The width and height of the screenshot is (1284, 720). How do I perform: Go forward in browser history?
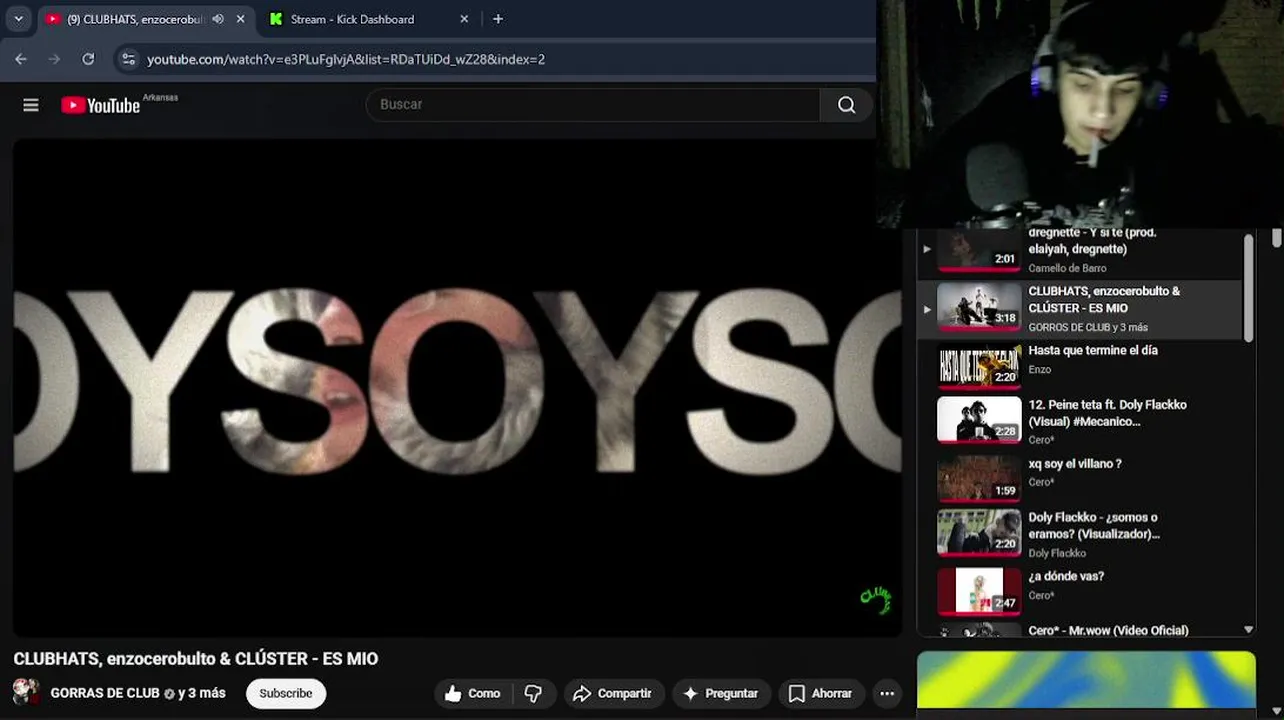click(54, 59)
